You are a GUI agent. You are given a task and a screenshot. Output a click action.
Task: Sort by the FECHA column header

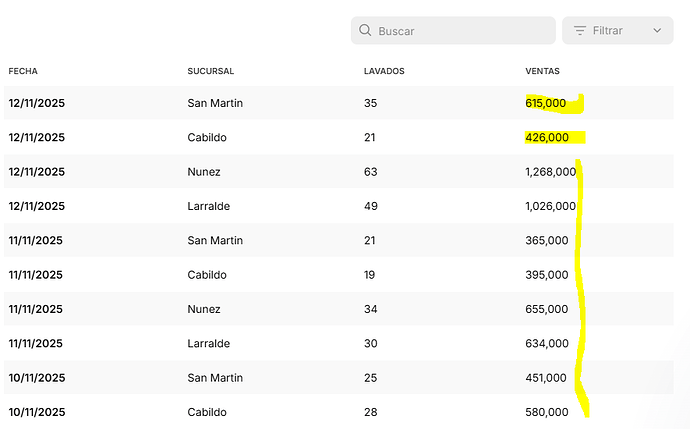(23, 71)
